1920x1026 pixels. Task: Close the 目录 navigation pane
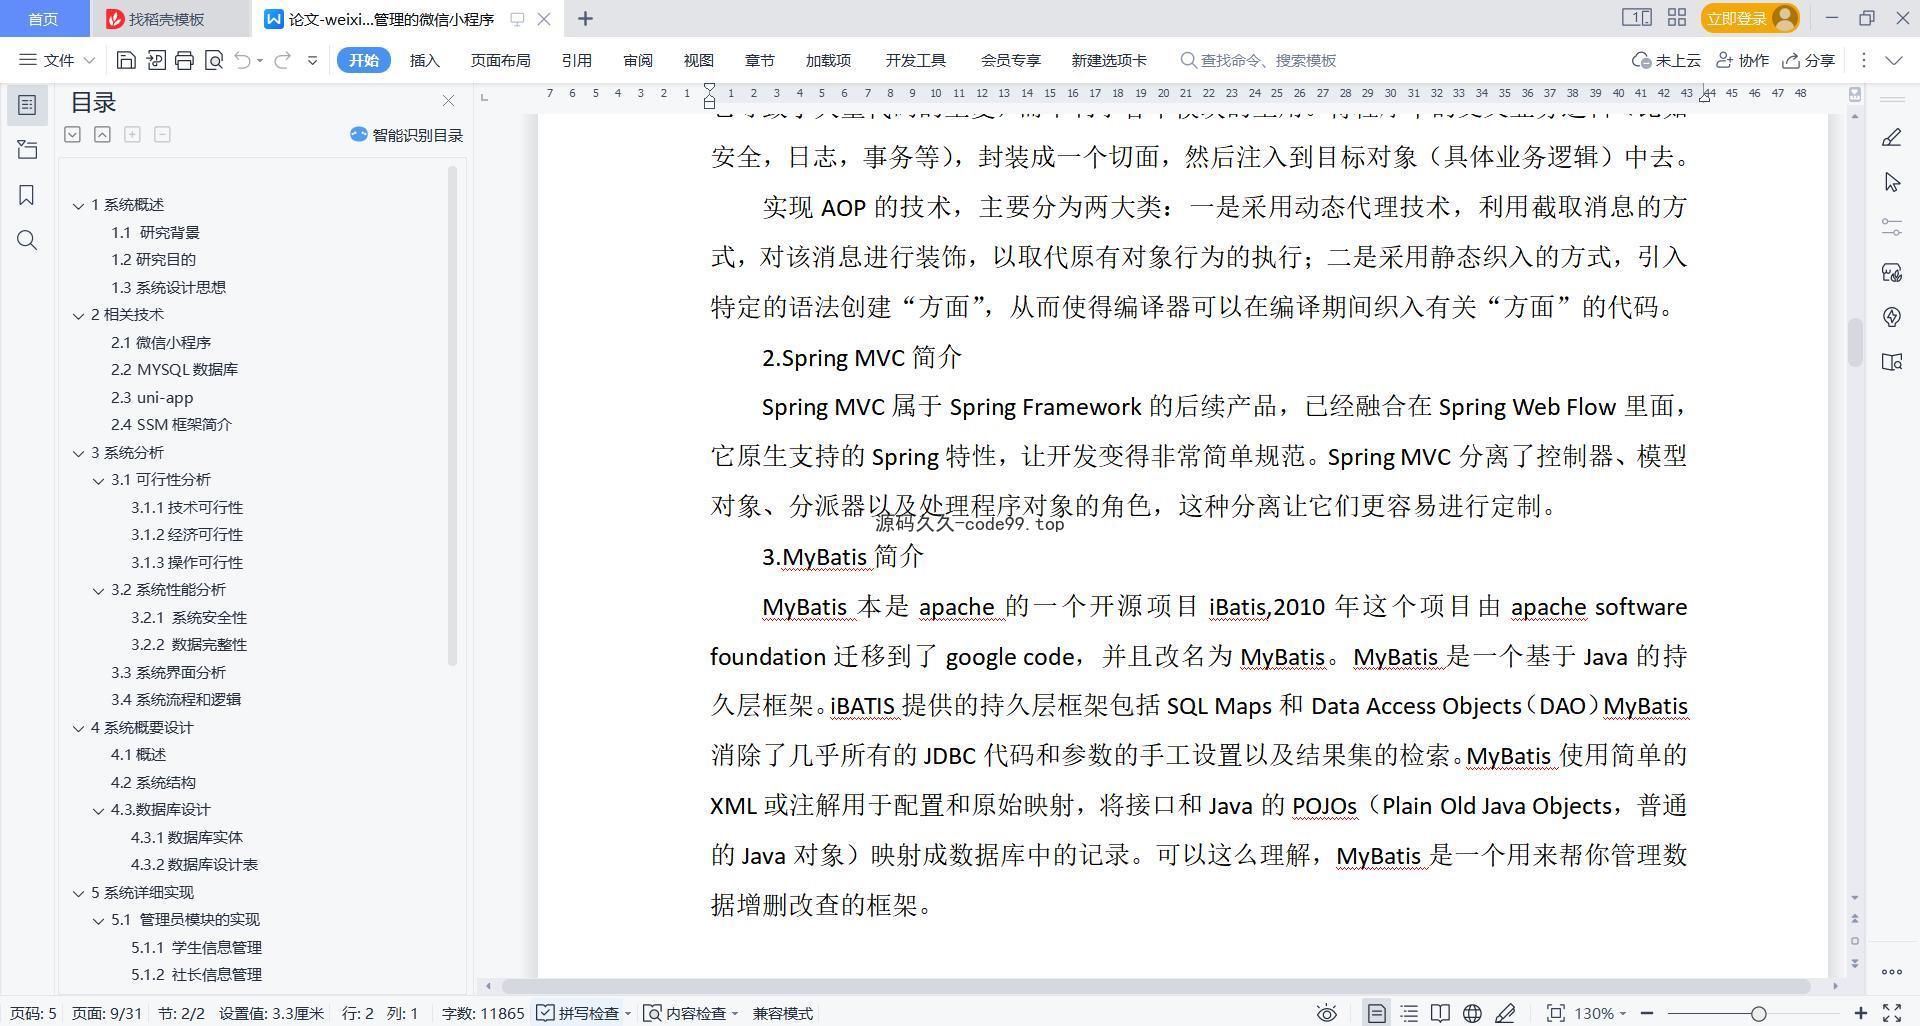(x=448, y=101)
